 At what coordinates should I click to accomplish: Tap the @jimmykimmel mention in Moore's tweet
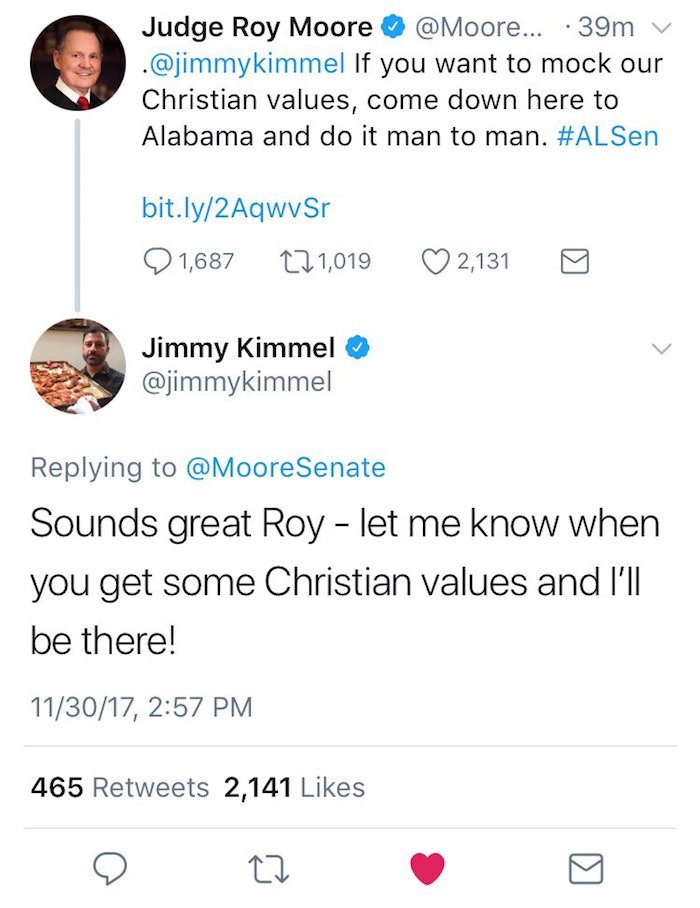point(246,65)
